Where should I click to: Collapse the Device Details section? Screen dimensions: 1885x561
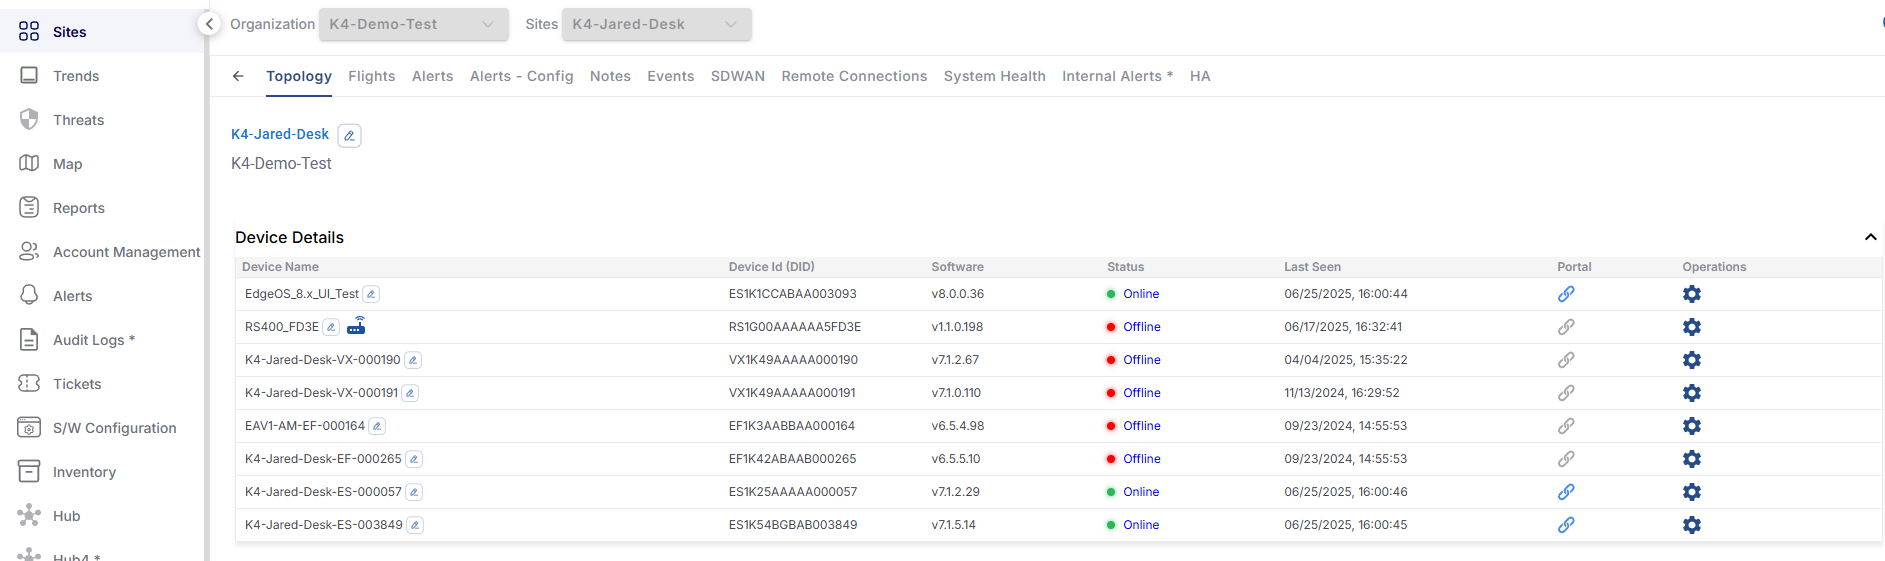(1870, 237)
